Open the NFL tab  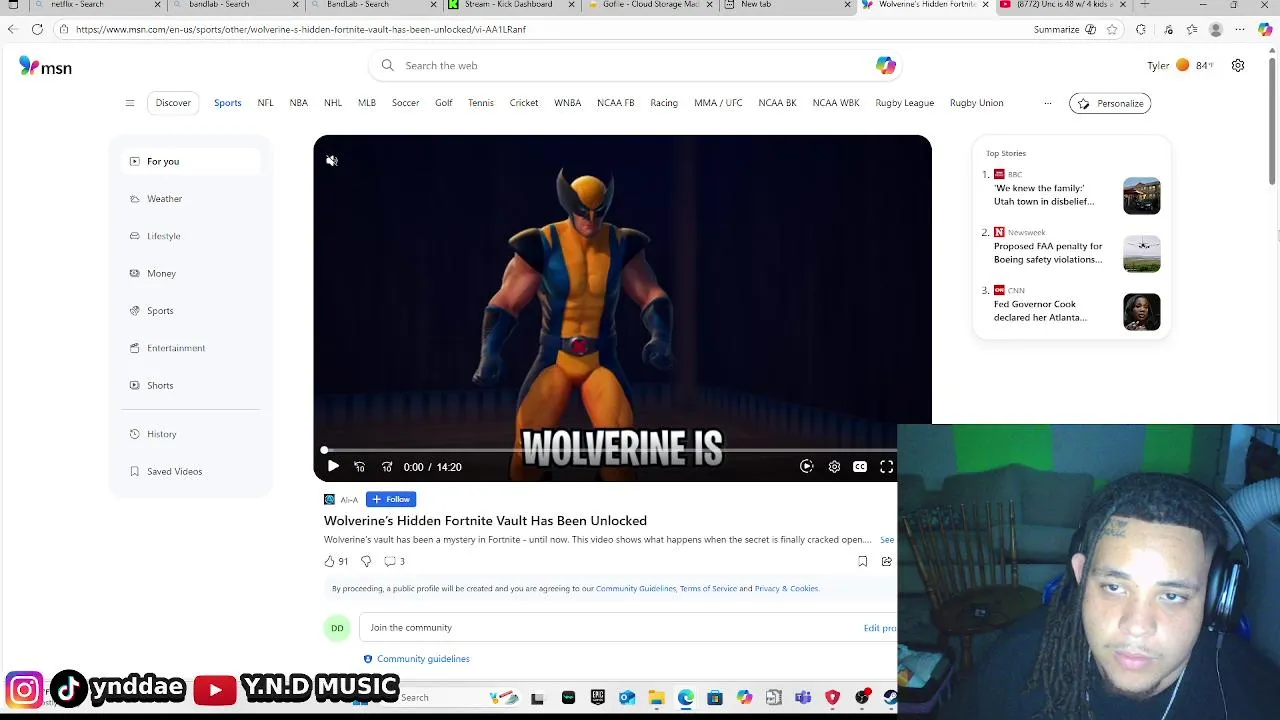click(265, 103)
